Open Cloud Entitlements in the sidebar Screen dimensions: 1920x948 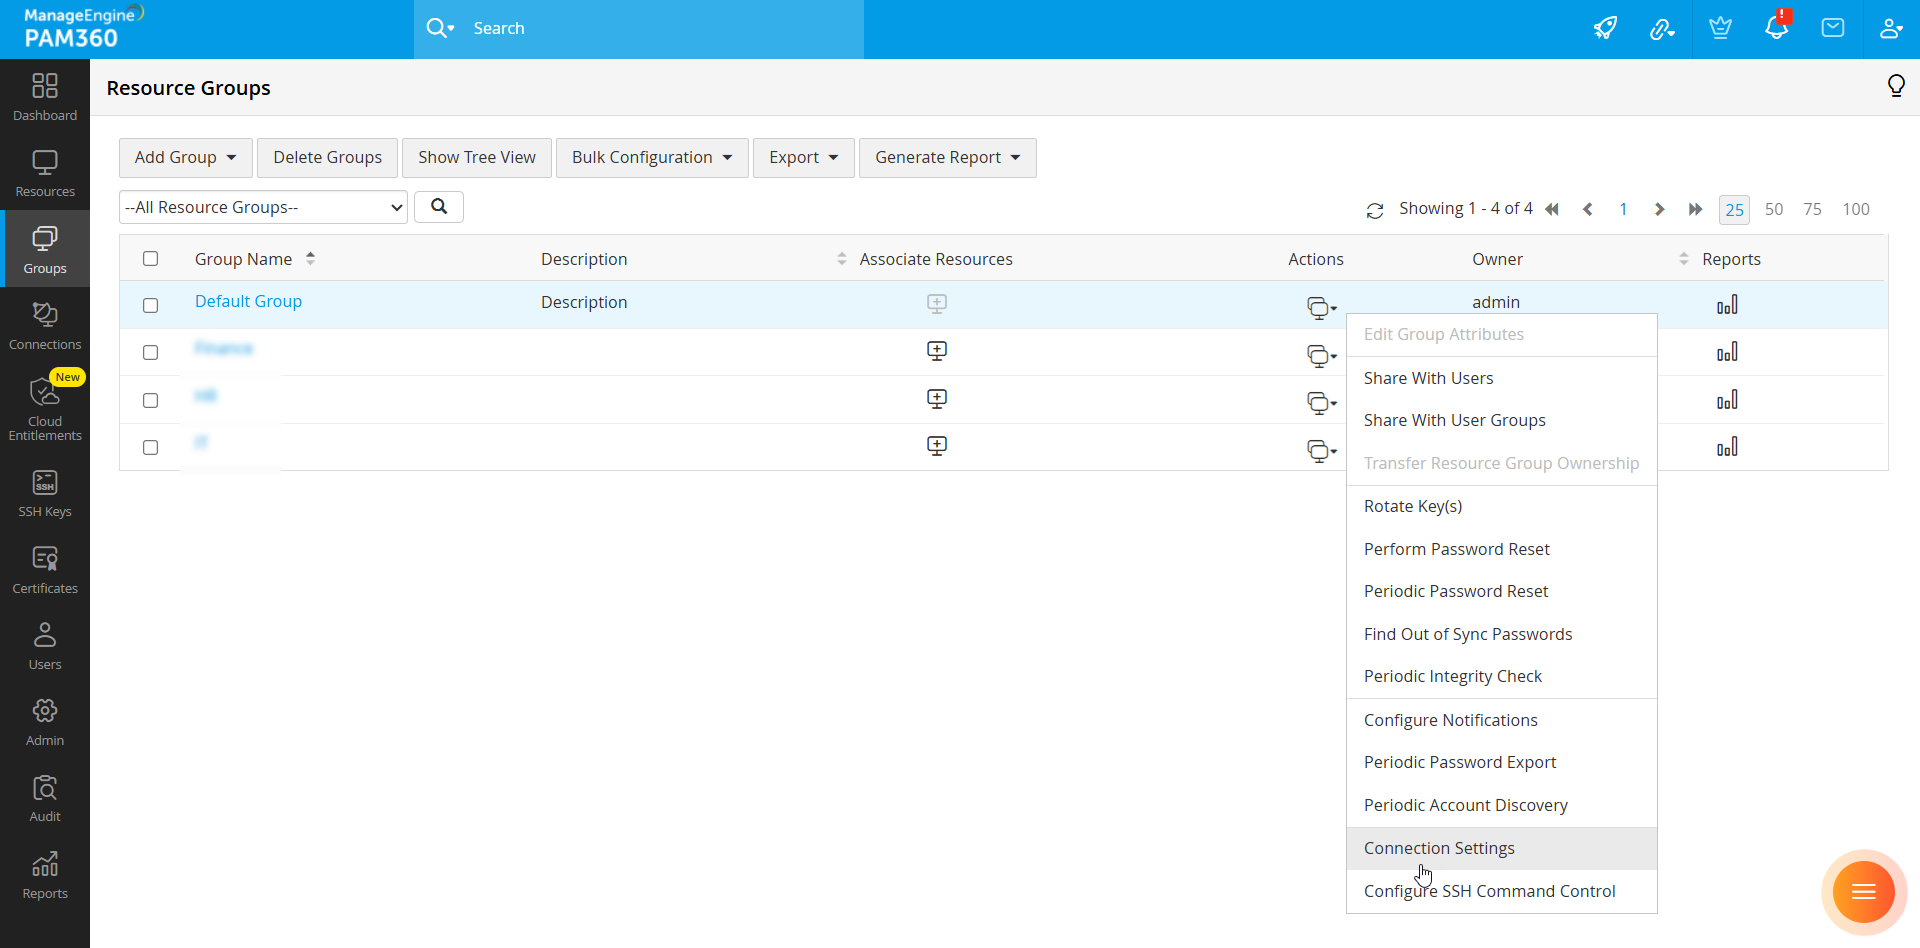45,408
